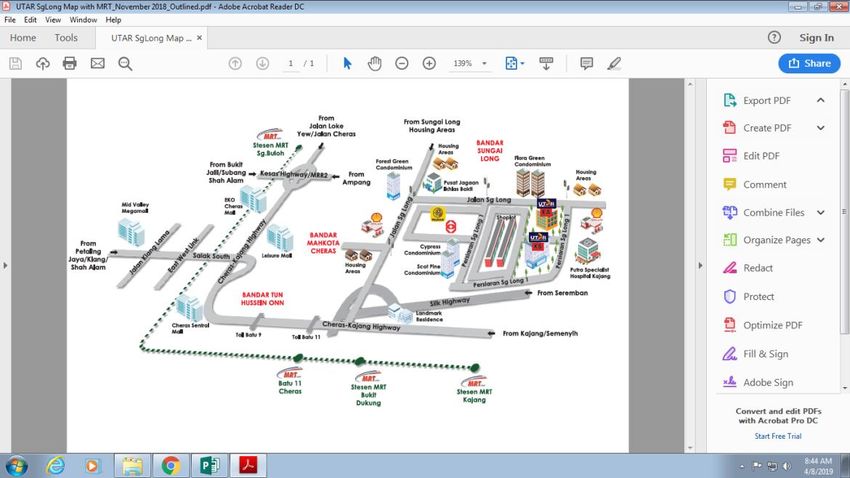Upload file to cloud icon
This screenshot has height=478, width=850.
43,63
